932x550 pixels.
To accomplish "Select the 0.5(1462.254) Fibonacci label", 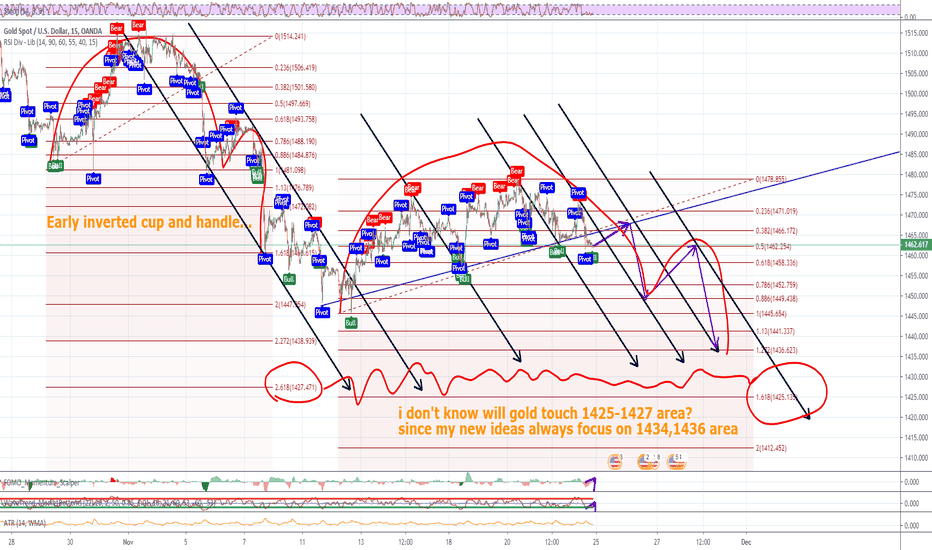I will 773,246.
